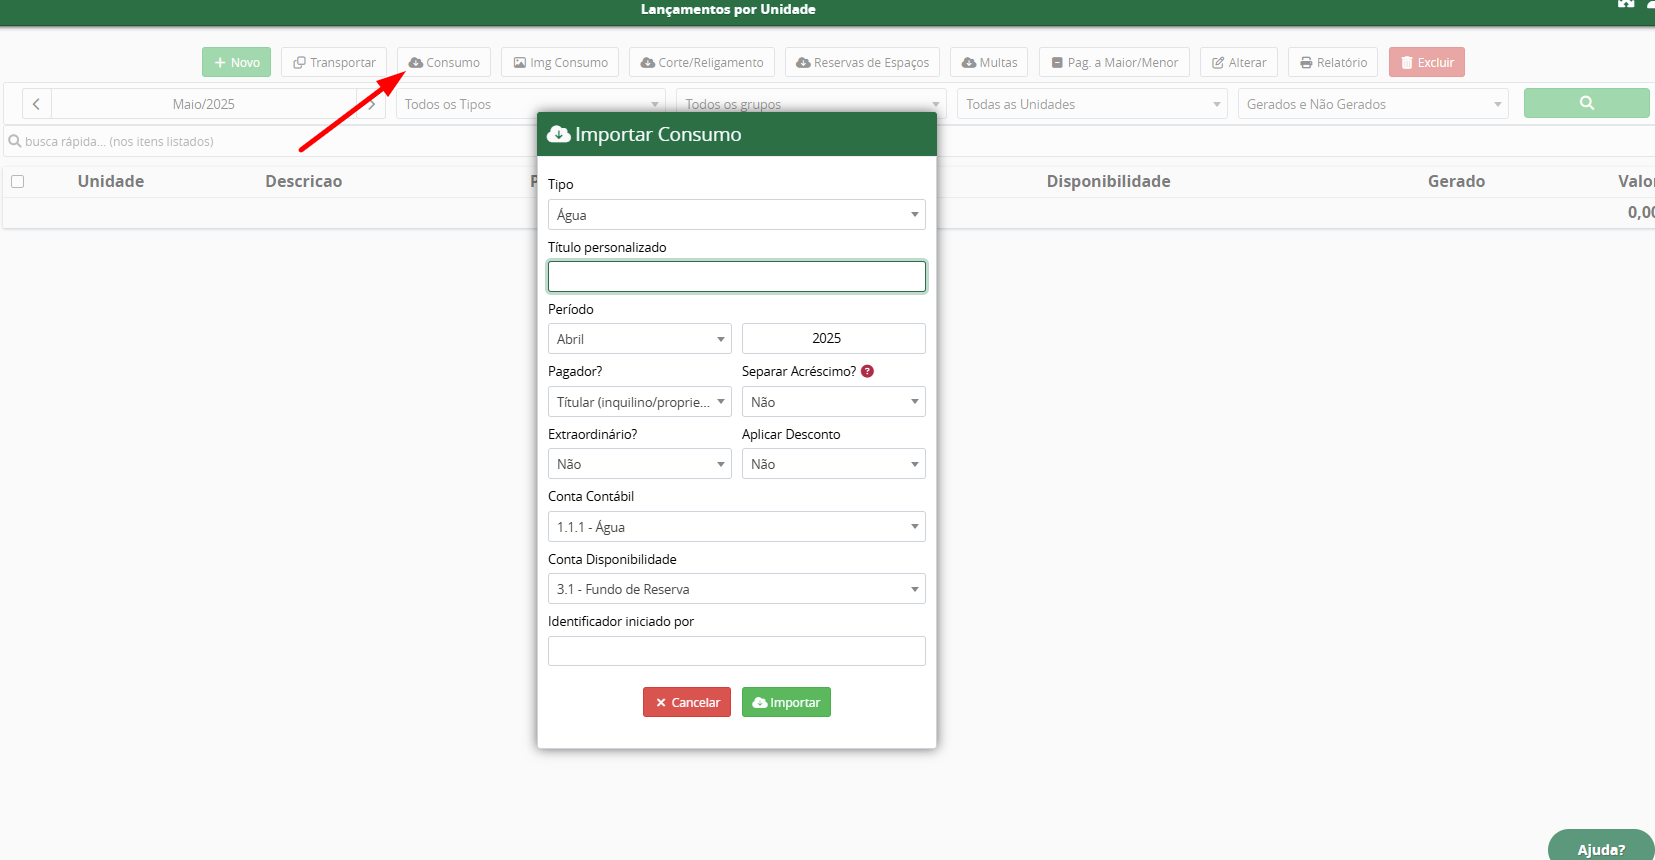Screen dimensions: 1655x860
Task: Click the green magnifier search button
Action: [1586, 103]
